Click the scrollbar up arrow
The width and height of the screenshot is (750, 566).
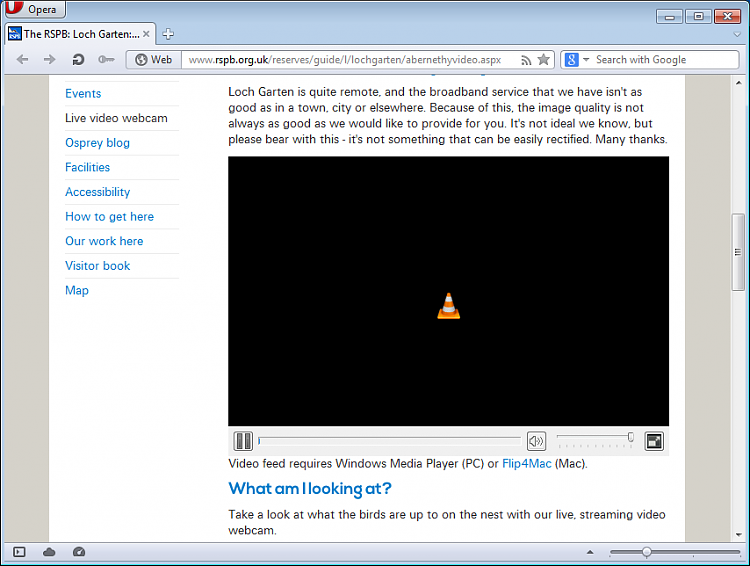[739, 83]
